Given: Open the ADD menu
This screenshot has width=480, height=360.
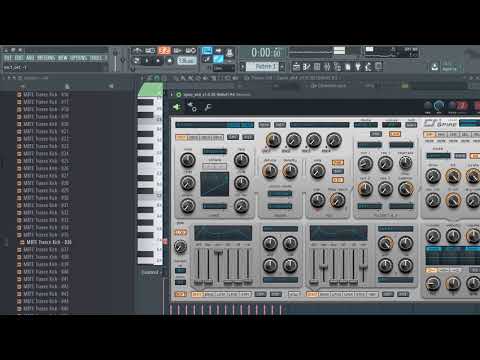Looking at the screenshot, I should click(x=30, y=58).
